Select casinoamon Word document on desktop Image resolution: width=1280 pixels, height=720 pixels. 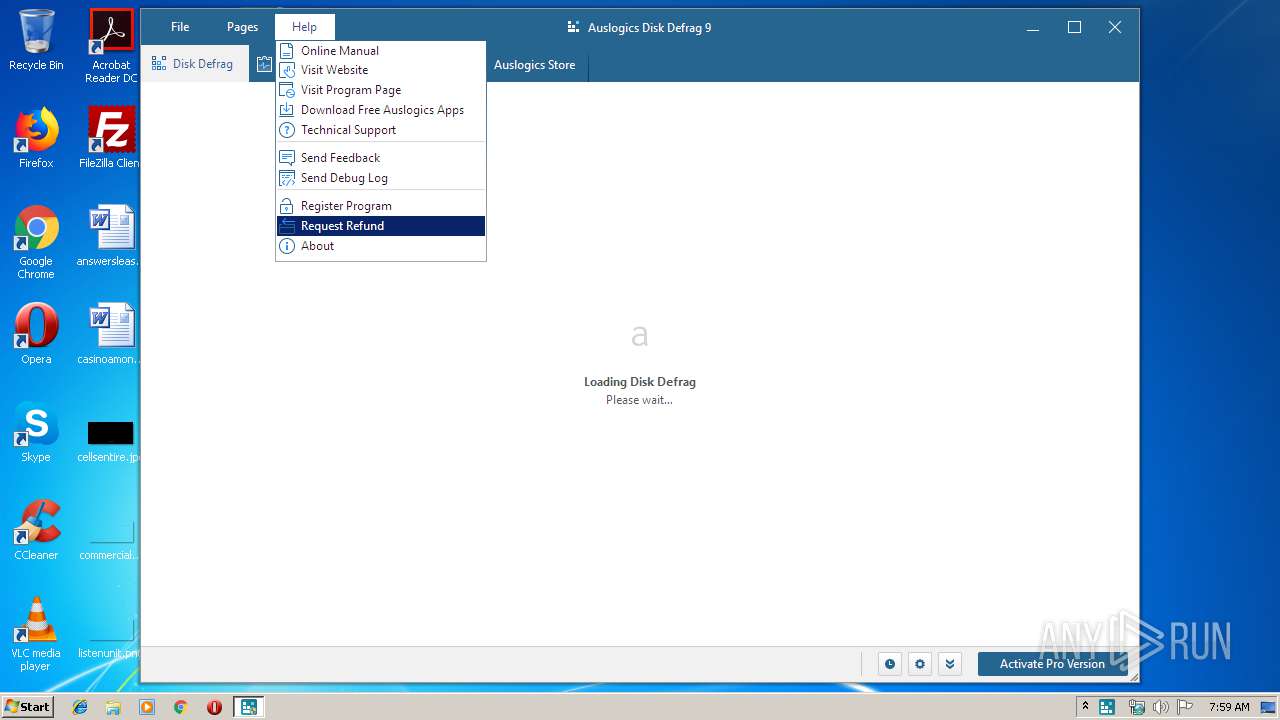pyautogui.click(x=110, y=334)
